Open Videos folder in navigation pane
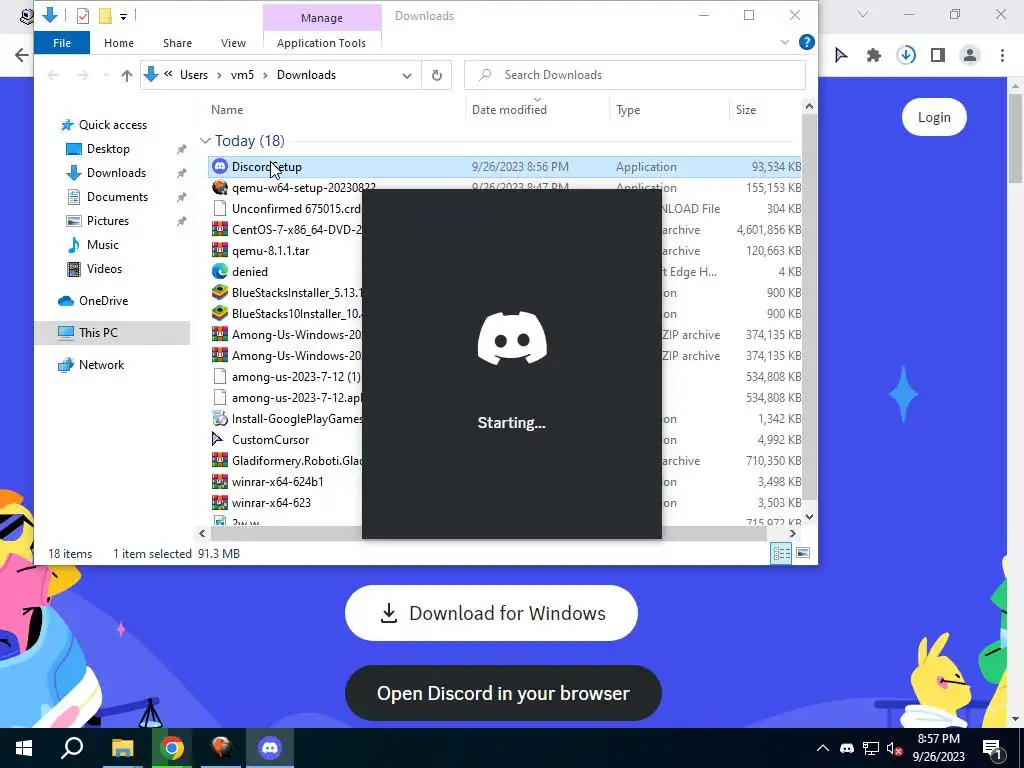Image resolution: width=1024 pixels, height=768 pixels. tap(104, 268)
